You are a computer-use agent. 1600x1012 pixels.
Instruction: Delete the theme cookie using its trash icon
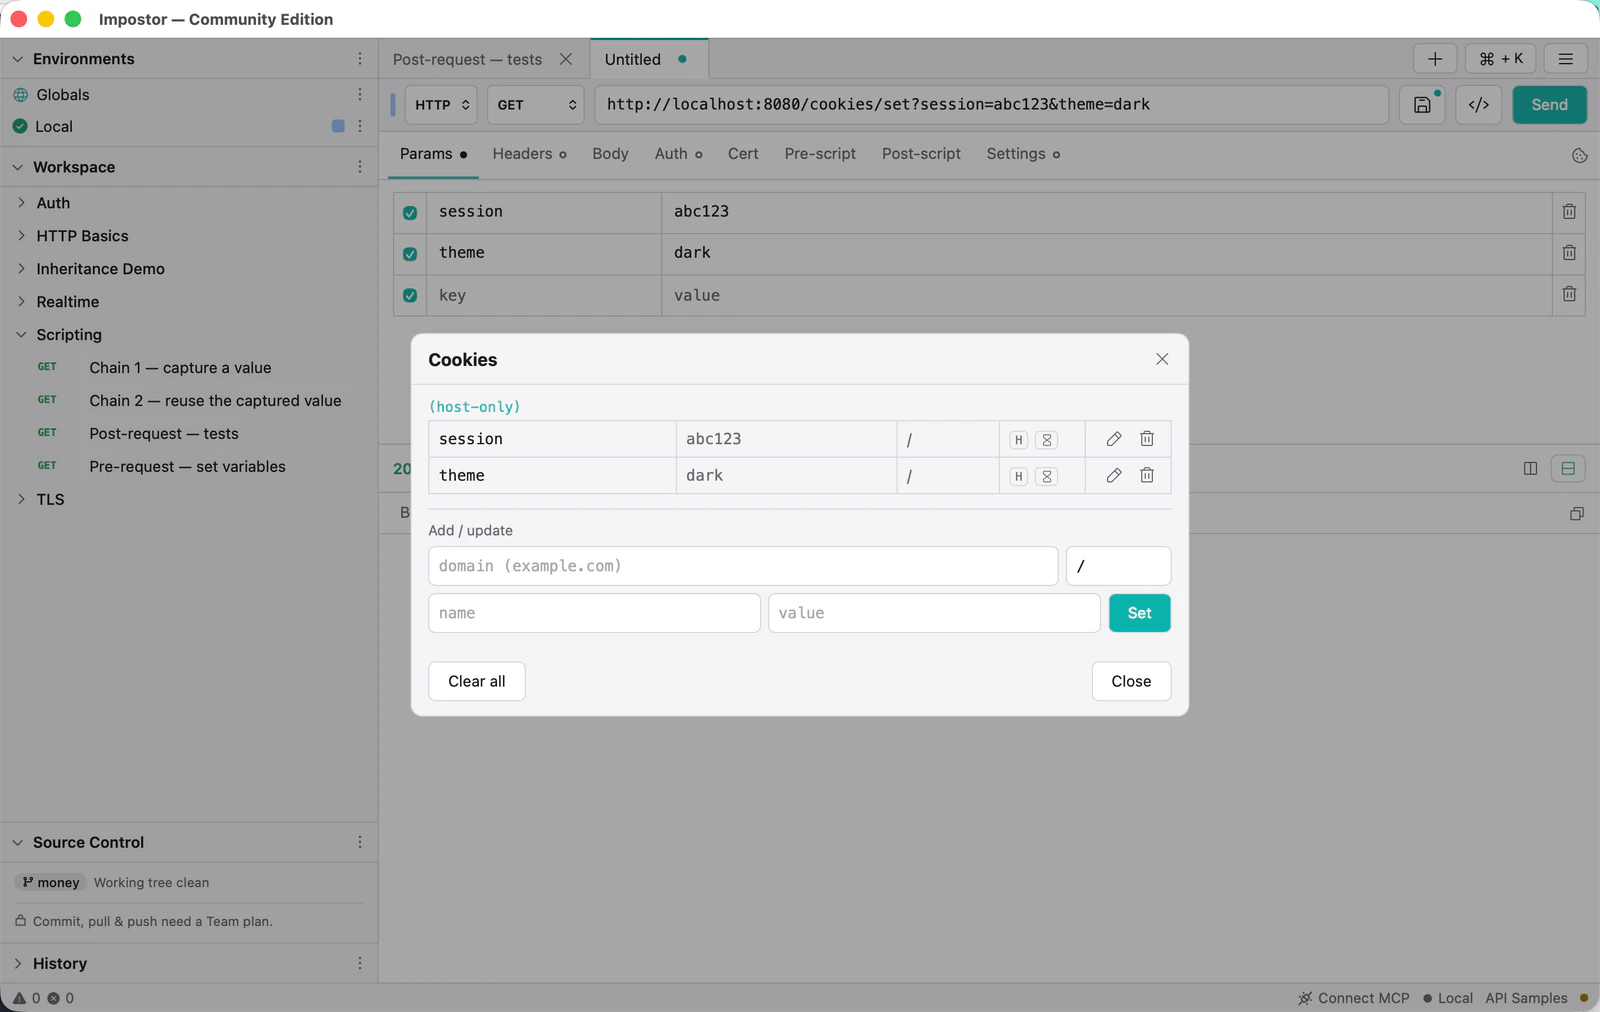(x=1147, y=475)
